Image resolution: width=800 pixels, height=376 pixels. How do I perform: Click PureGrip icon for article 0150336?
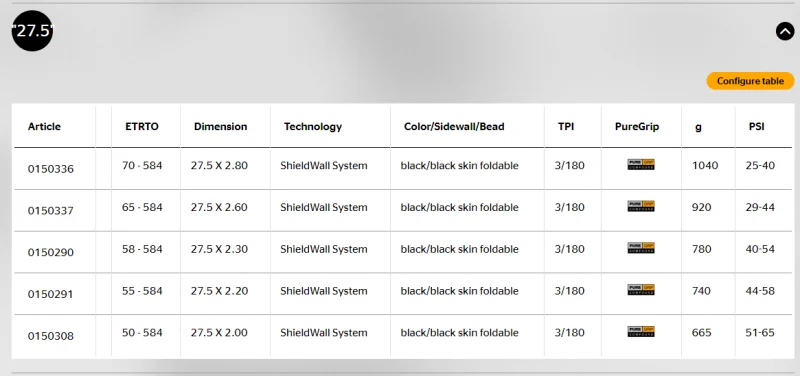[x=641, y=164]
